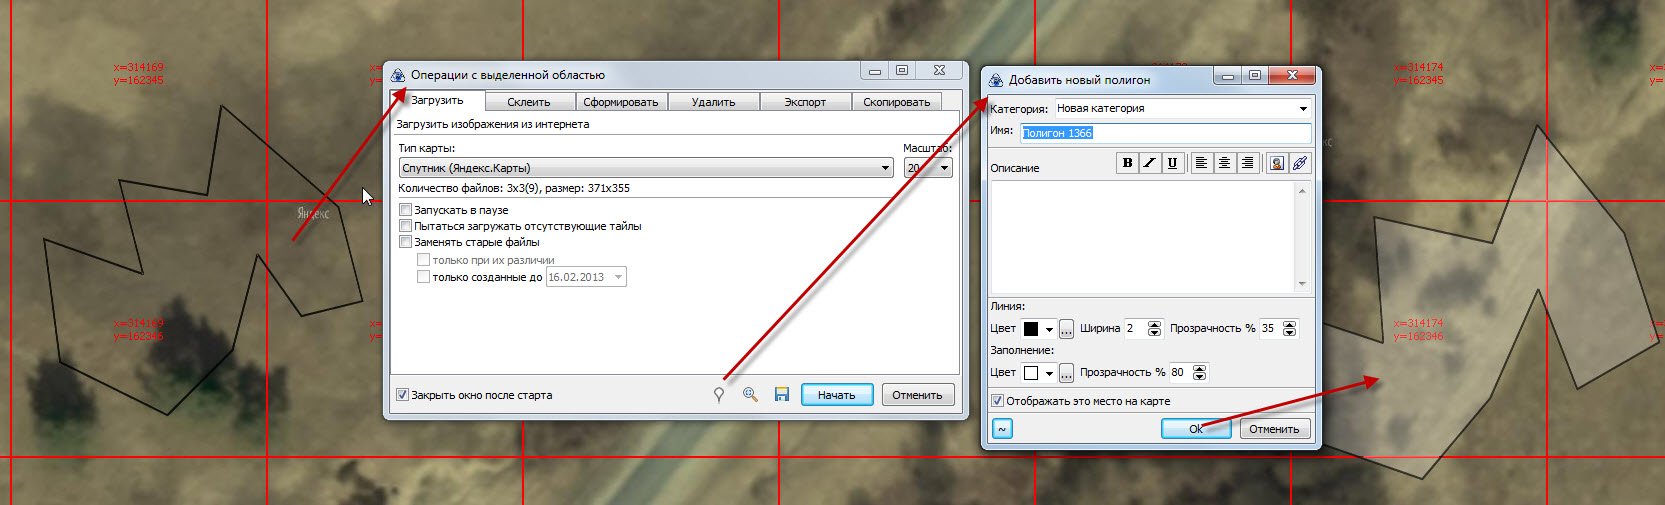Click the map marker pin icon

pos(718,395)
